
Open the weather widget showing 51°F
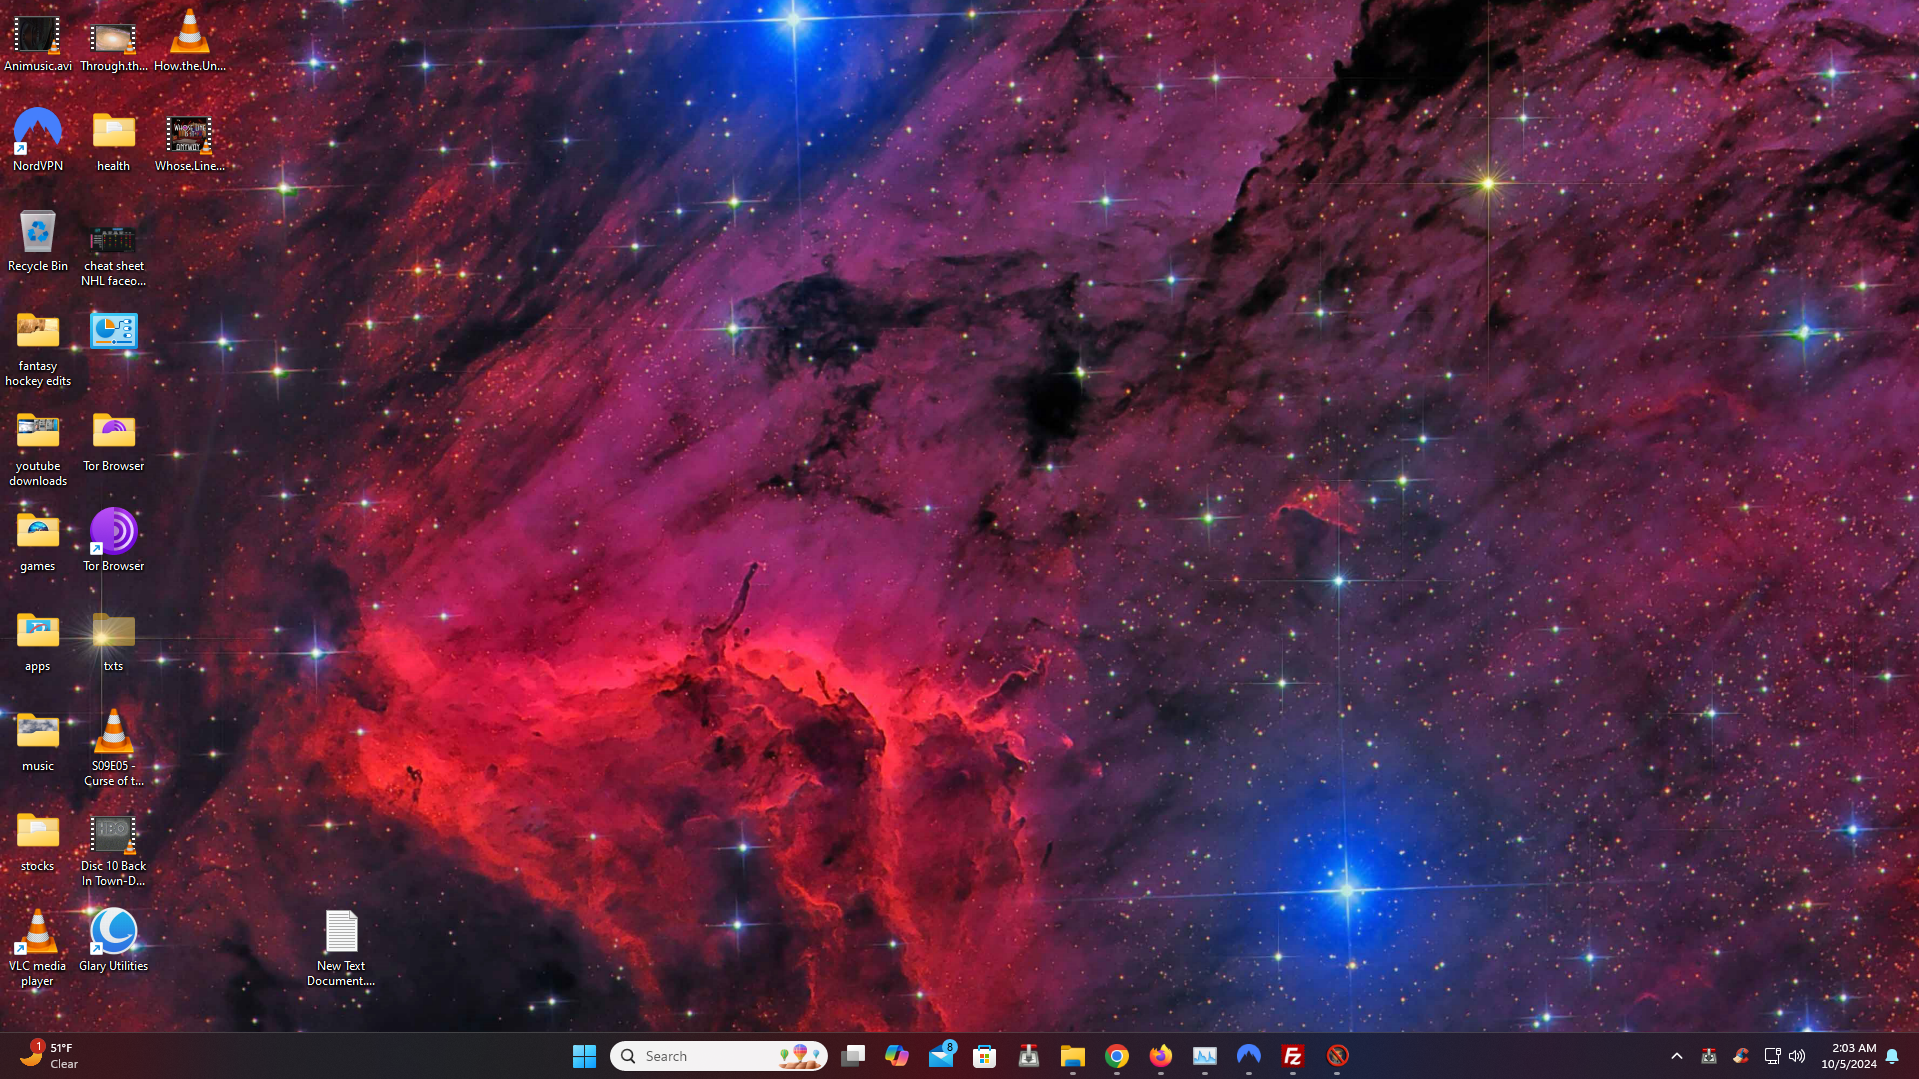point(48,1056)
